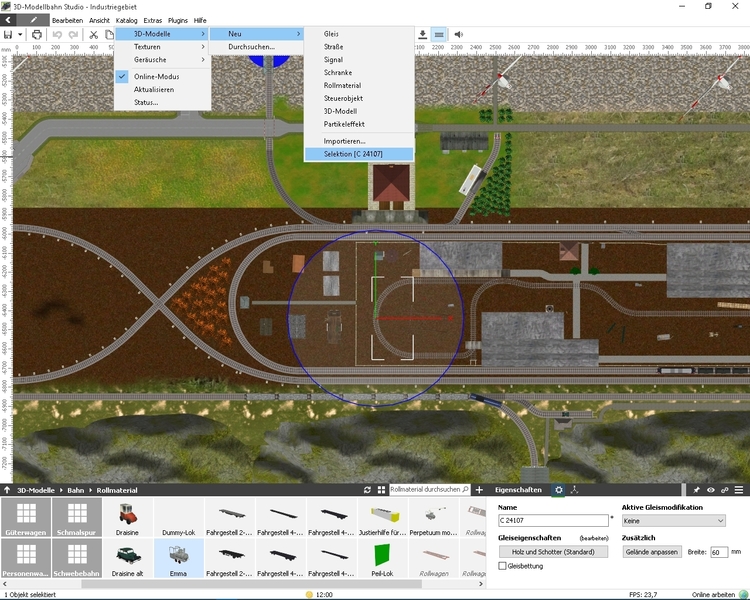Screen dimensions: 750x600
Task: Select the Emma locomotive thumbnail
Action: [x=180, y=557]
